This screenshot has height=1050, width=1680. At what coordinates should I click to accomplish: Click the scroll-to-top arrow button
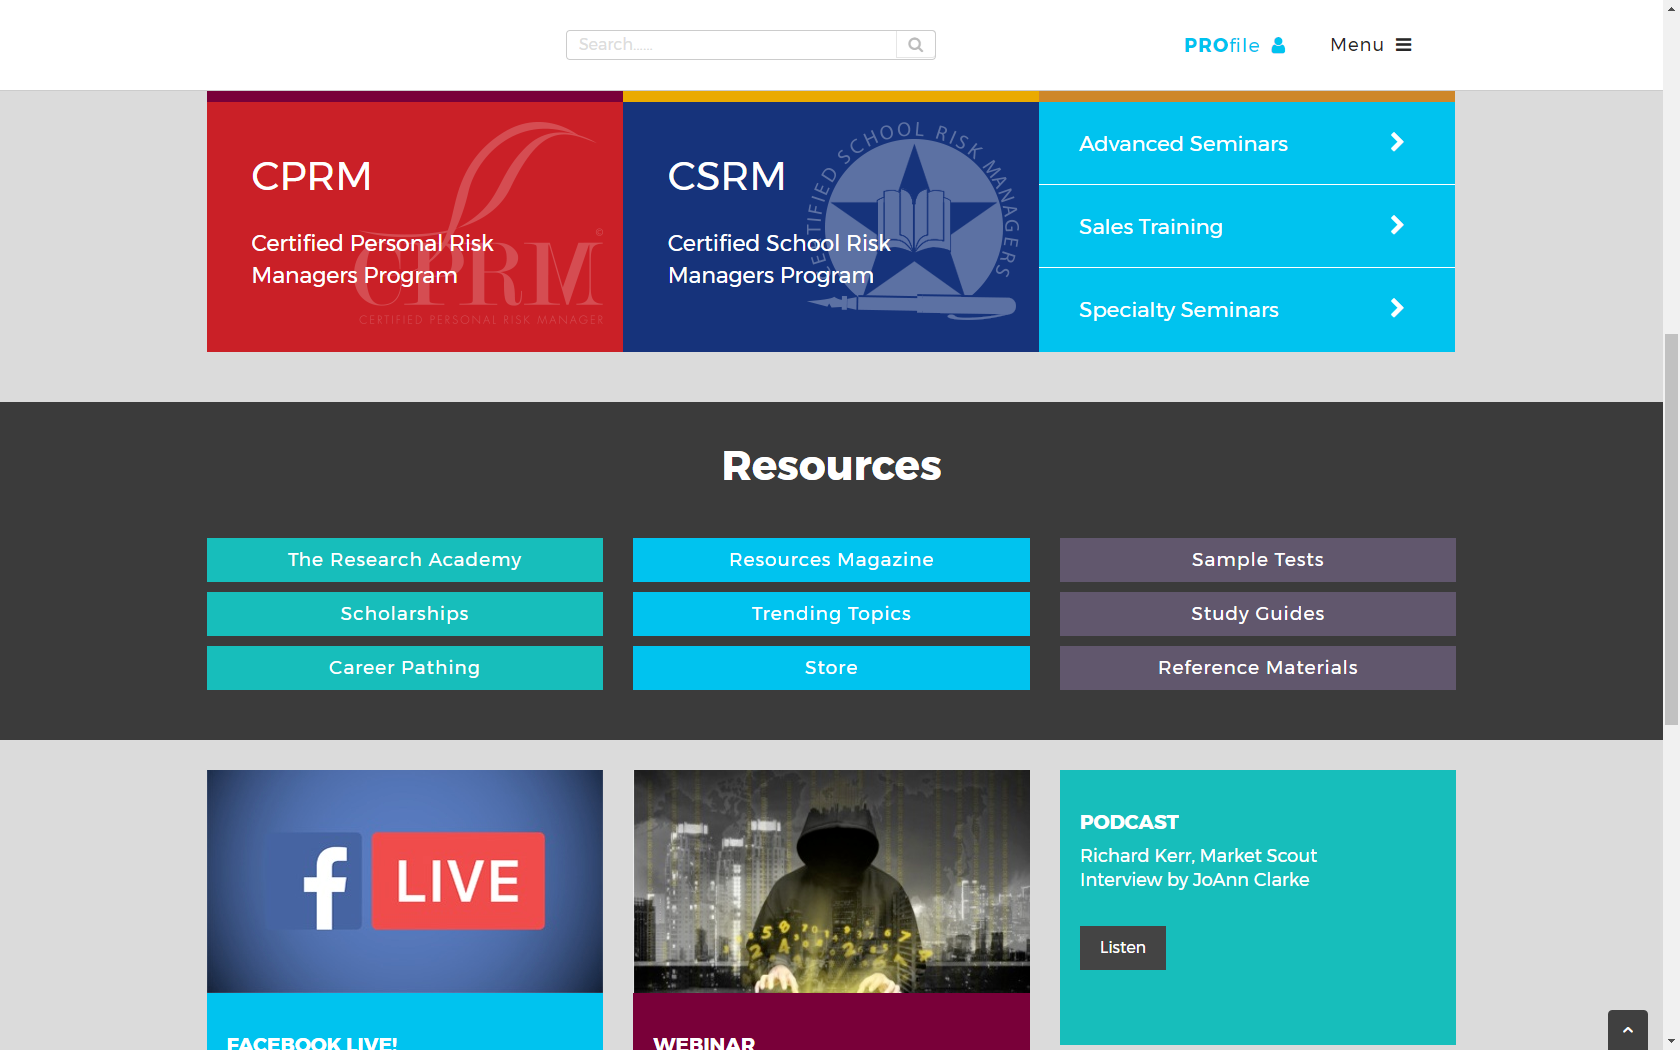point(1627,1030)
